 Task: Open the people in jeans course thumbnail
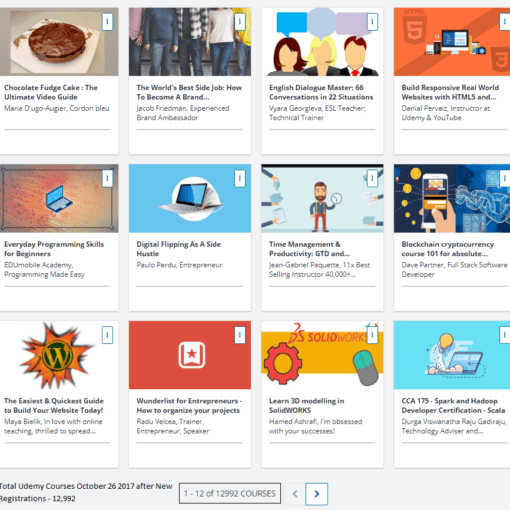tap(190, 42)
